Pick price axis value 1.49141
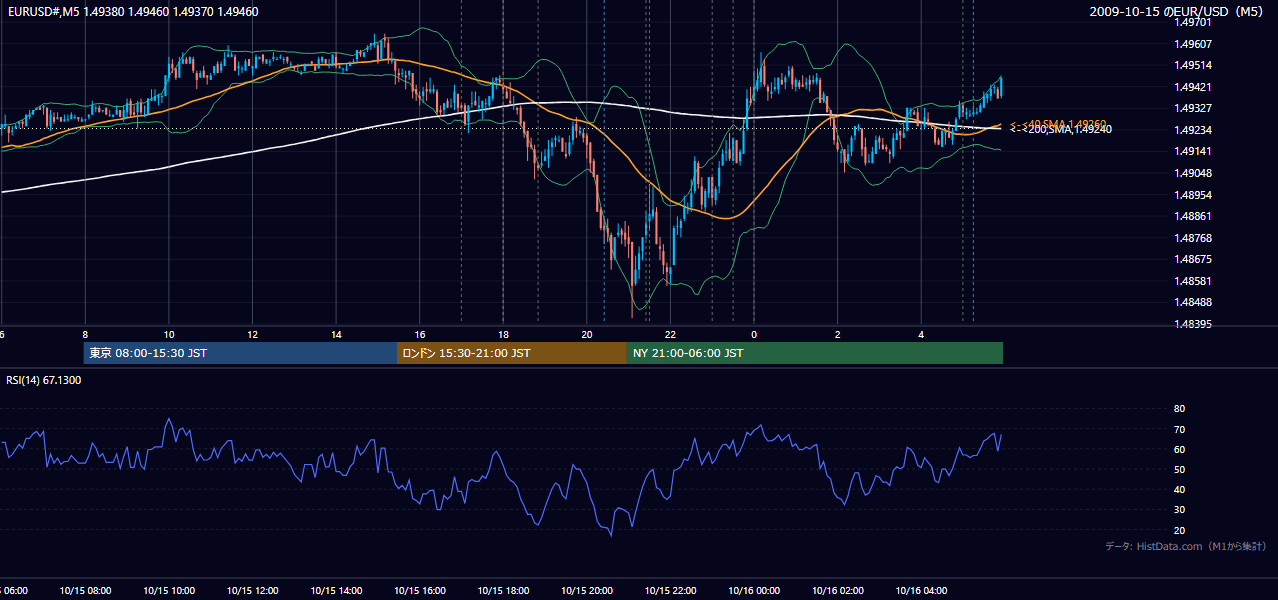Image resolution: width=1278 pixels, height=600 pixels. pos(1192,151)
